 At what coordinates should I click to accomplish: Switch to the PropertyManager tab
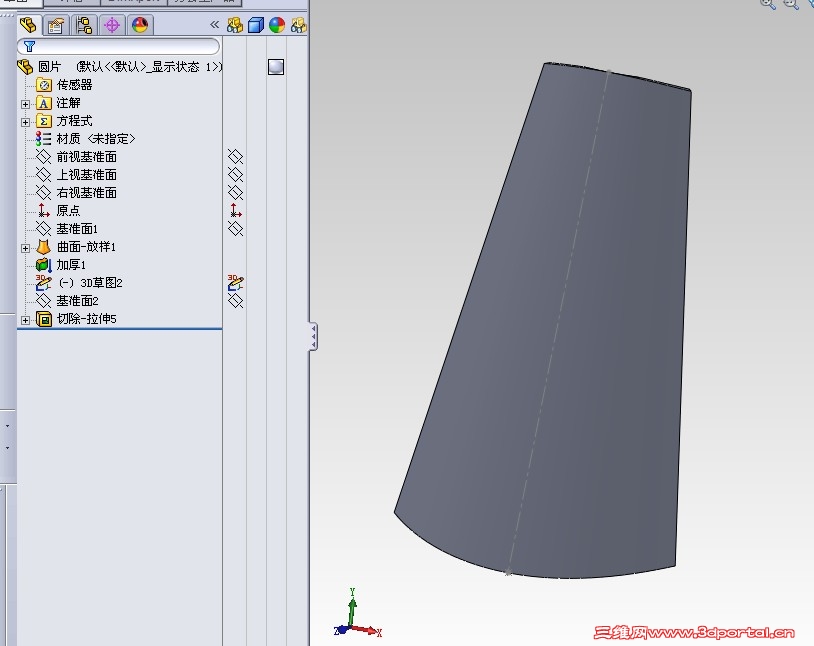[x=56, y=25]
